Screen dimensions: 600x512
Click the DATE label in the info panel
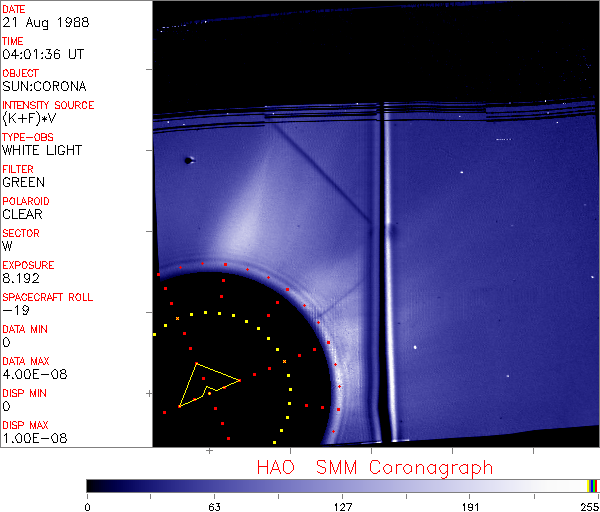(14, 9)
